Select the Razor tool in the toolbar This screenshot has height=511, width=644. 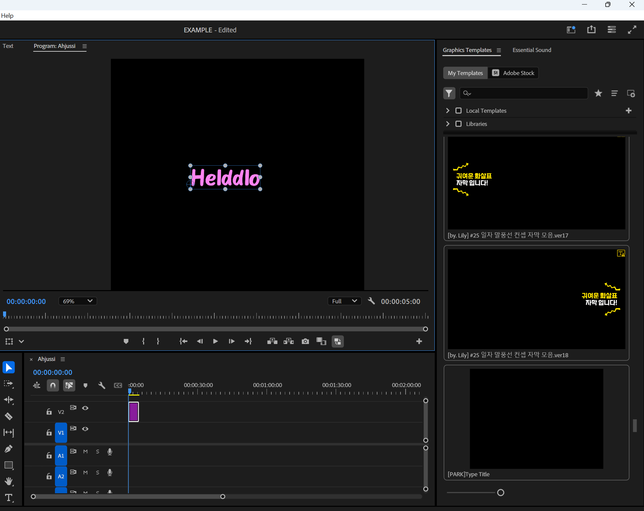[9, 416]
